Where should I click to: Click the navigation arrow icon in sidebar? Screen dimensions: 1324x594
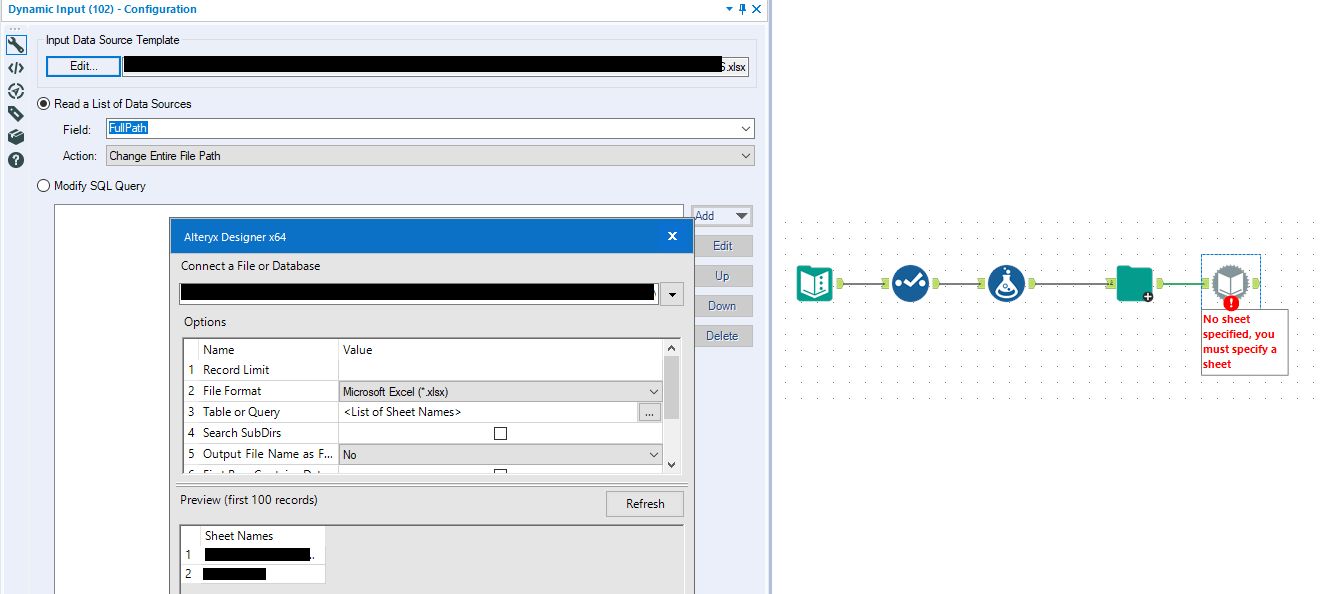pos(15,90)
